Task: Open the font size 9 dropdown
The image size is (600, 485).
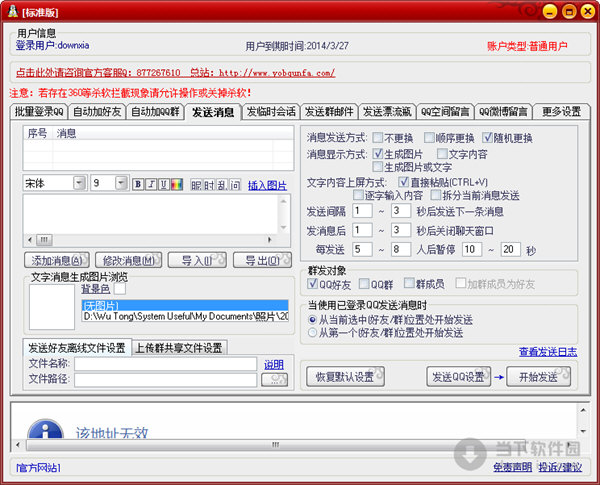Action: point(121,183)
